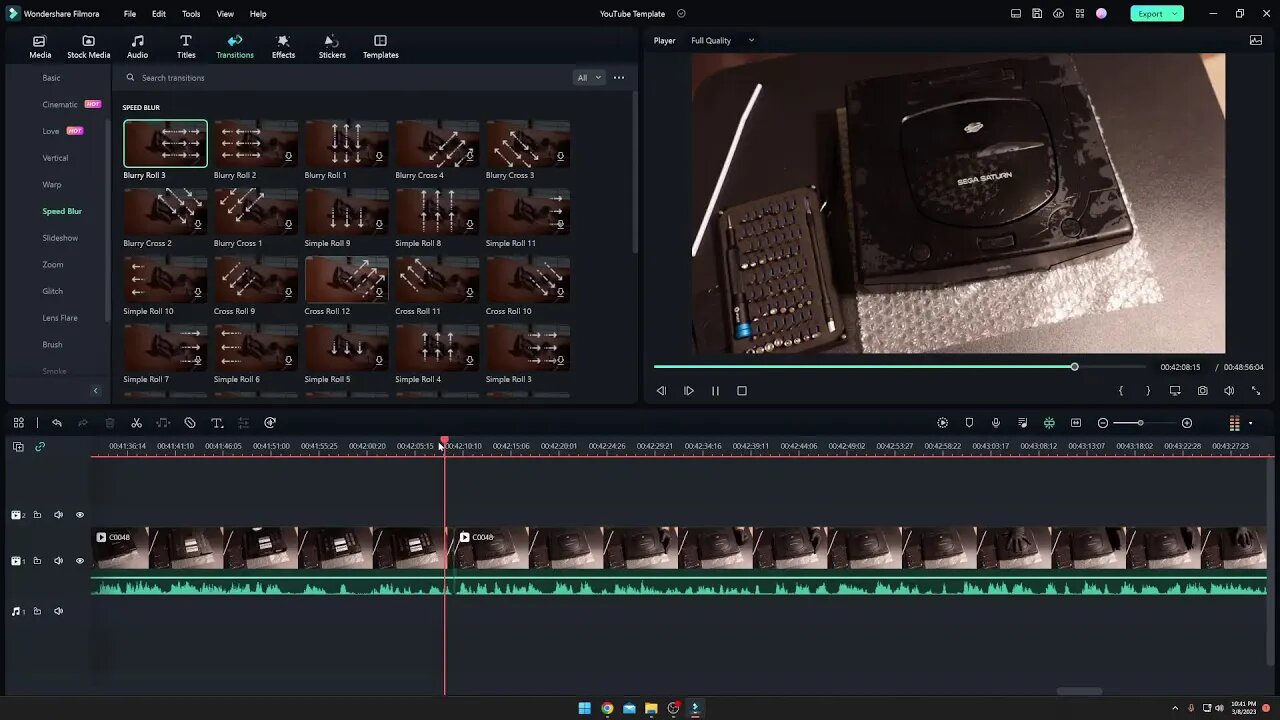Select the Blurry Roll 2 transition thumbnail
Screen dimensions: 1280x720
click(x=256, y=143)
